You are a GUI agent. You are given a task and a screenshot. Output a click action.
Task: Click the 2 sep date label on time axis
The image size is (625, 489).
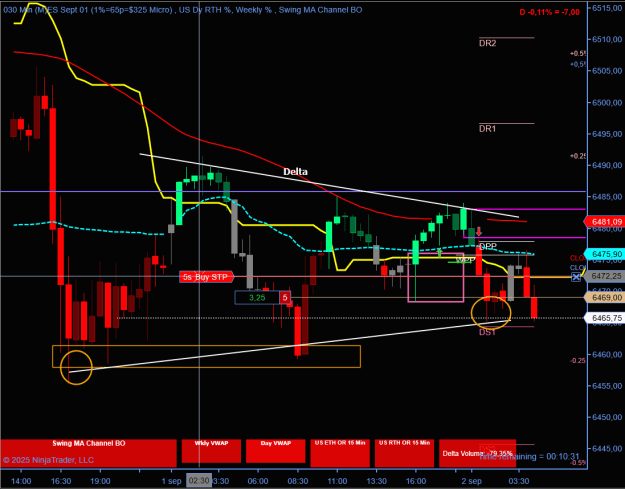[x=472, y=481]
